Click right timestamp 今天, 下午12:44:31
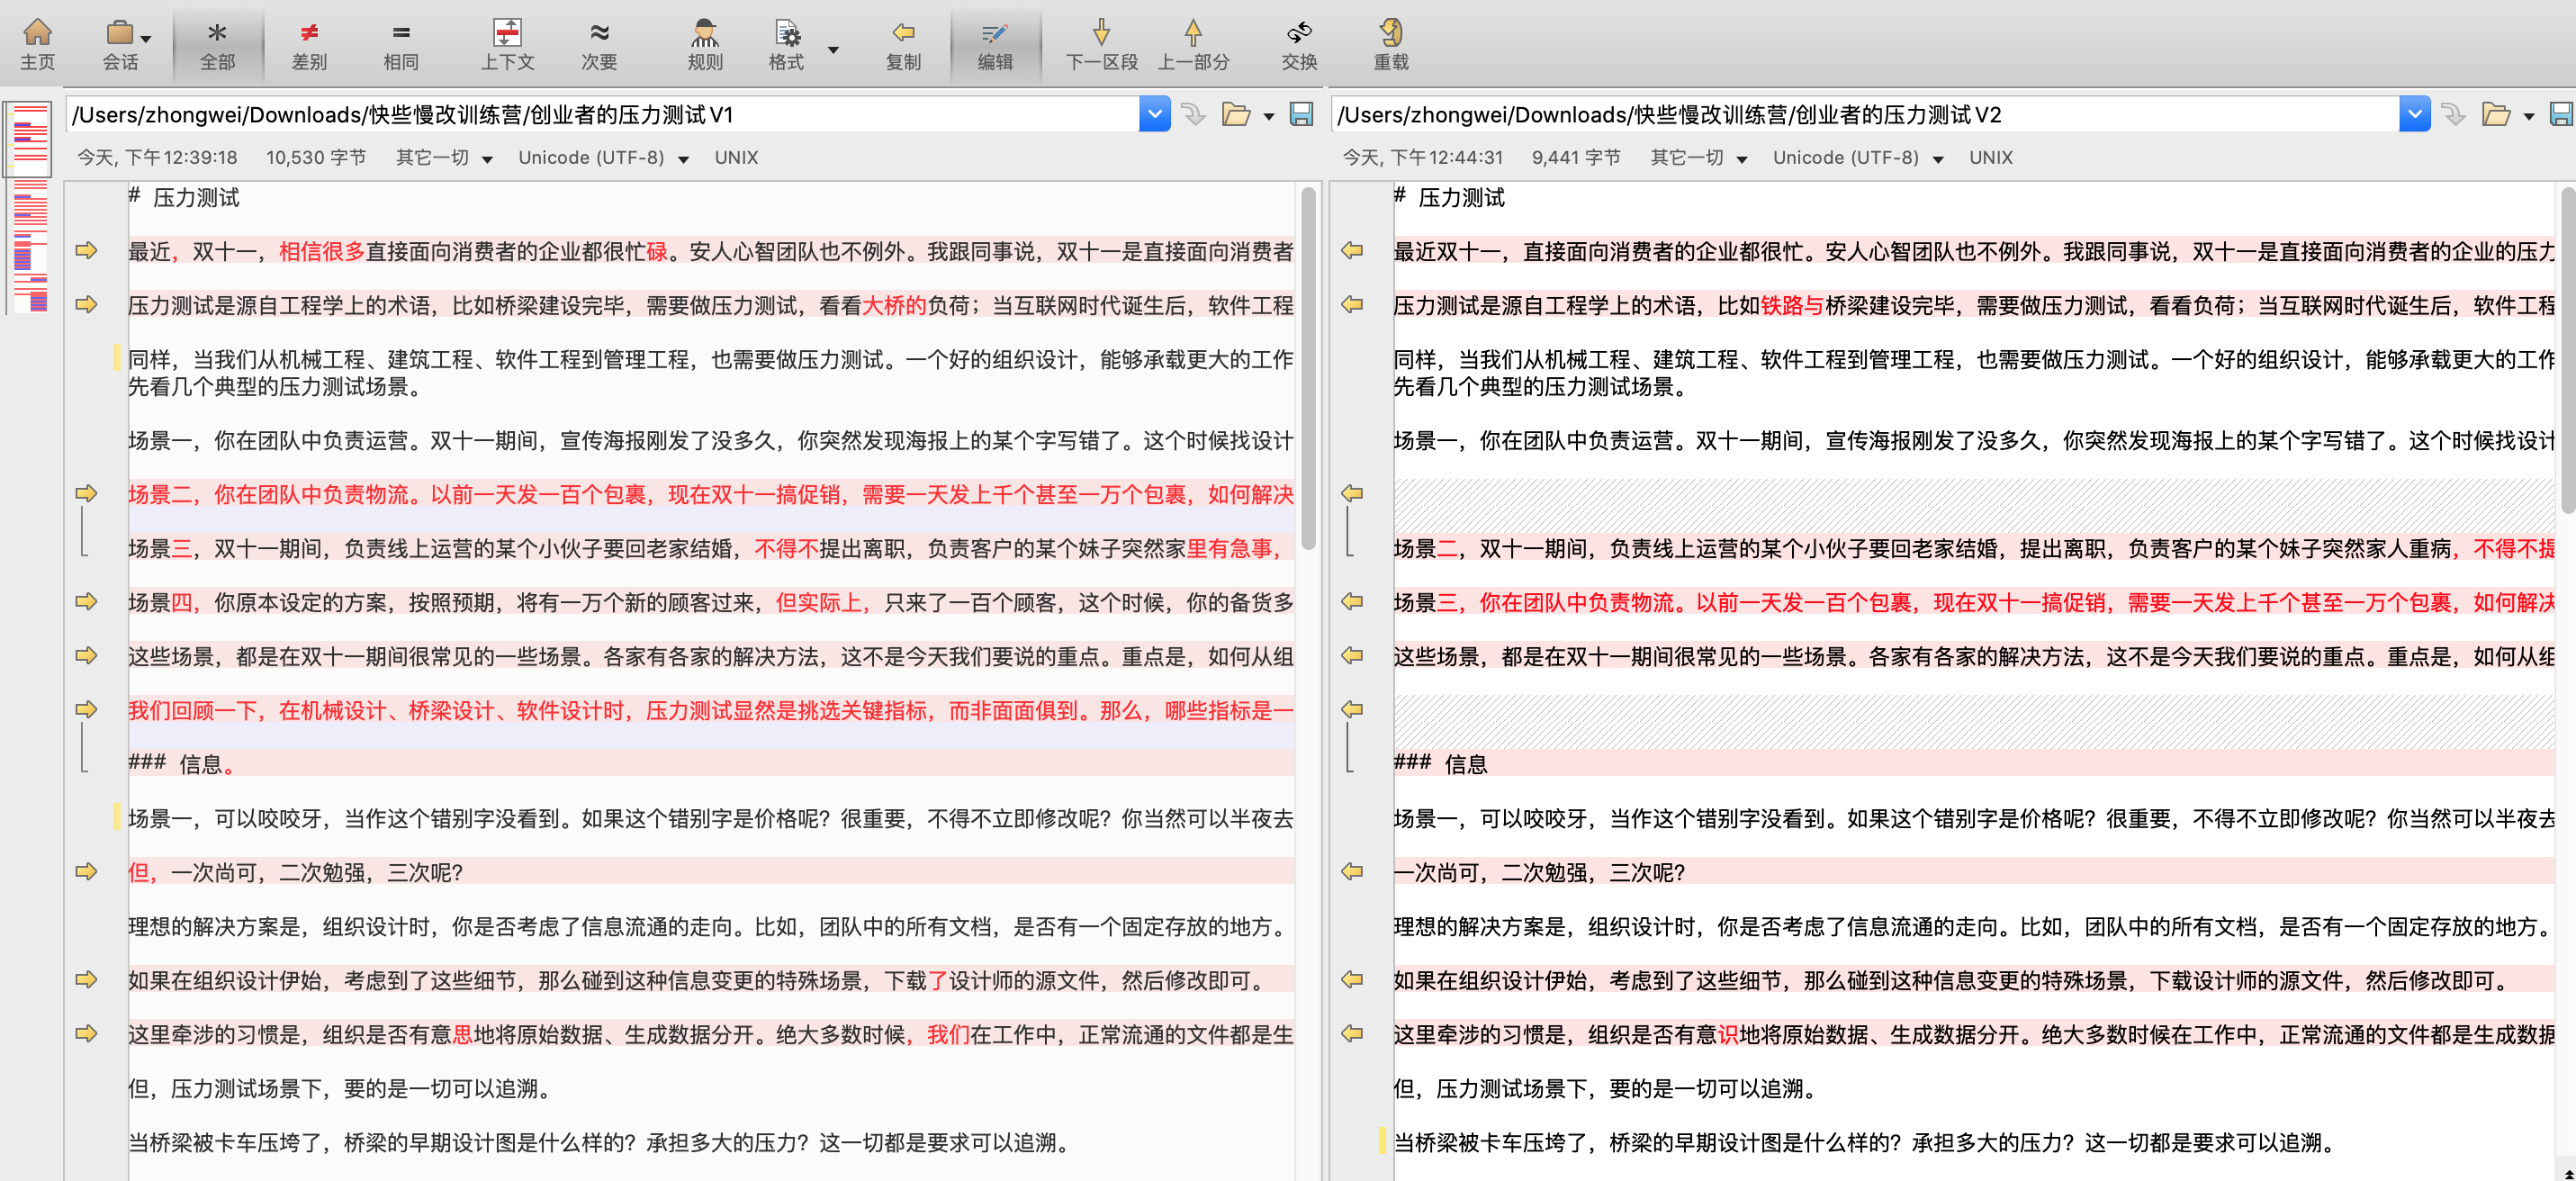 (x=1423, y=158)
